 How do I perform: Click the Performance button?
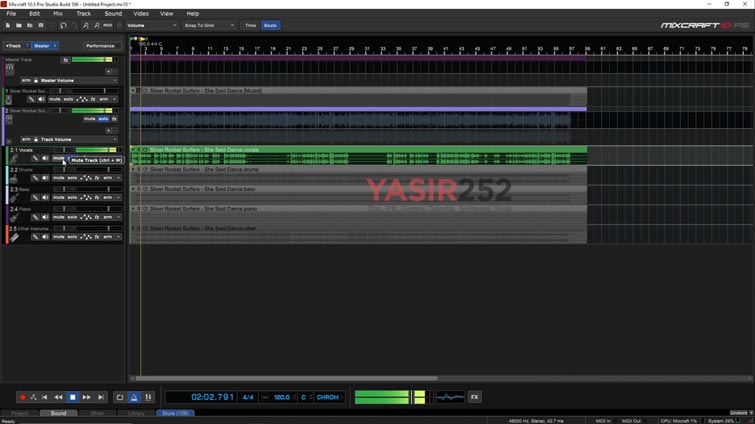pos(100,46)
